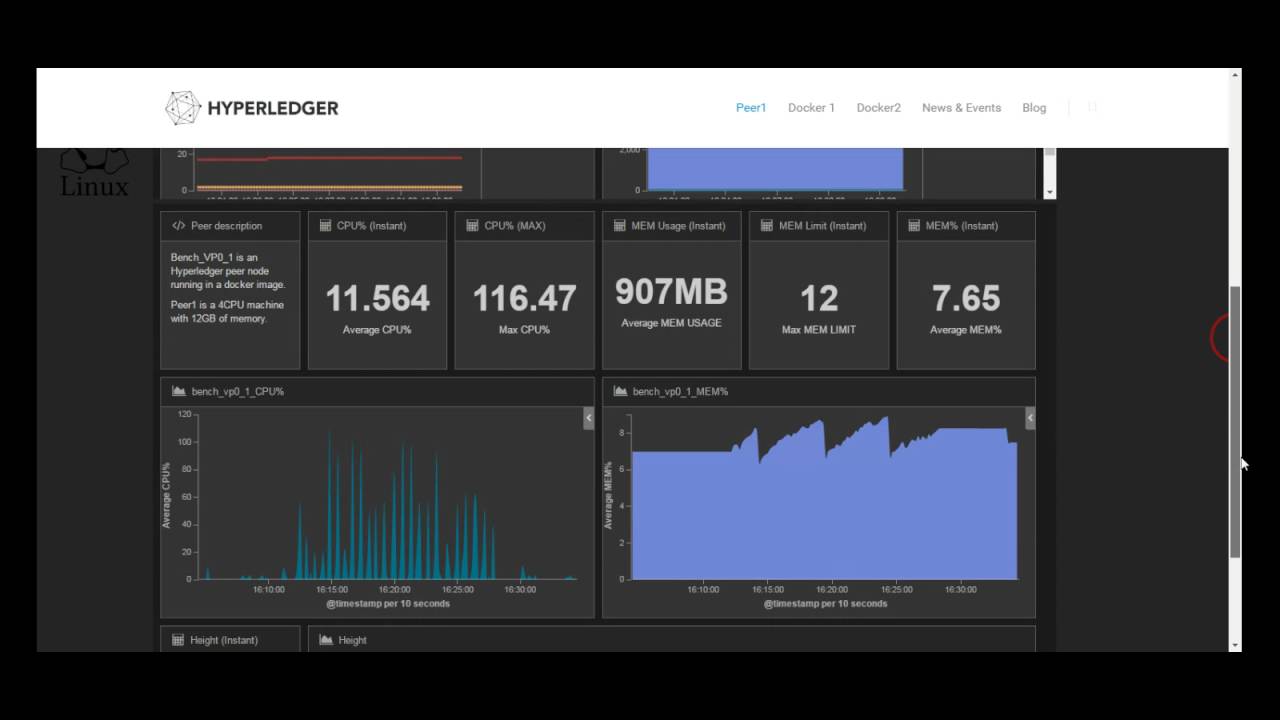Viewport: 1280px width, 720px height.
Task: Switch to the Docker 1 tab
Action: pos(811,108)
